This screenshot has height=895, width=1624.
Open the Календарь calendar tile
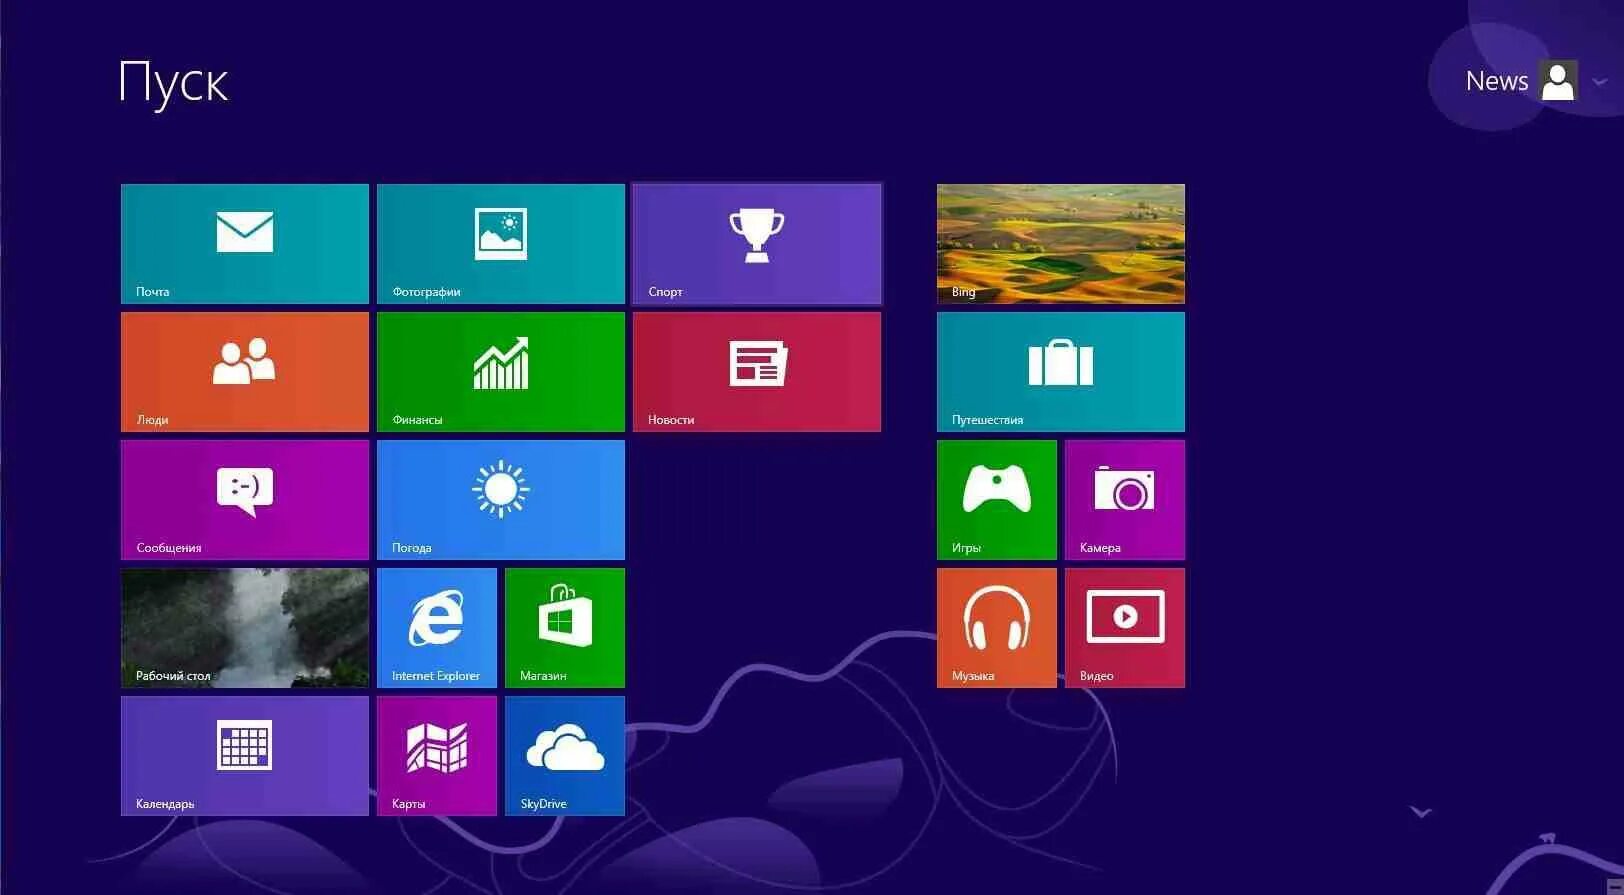[245, 756]
